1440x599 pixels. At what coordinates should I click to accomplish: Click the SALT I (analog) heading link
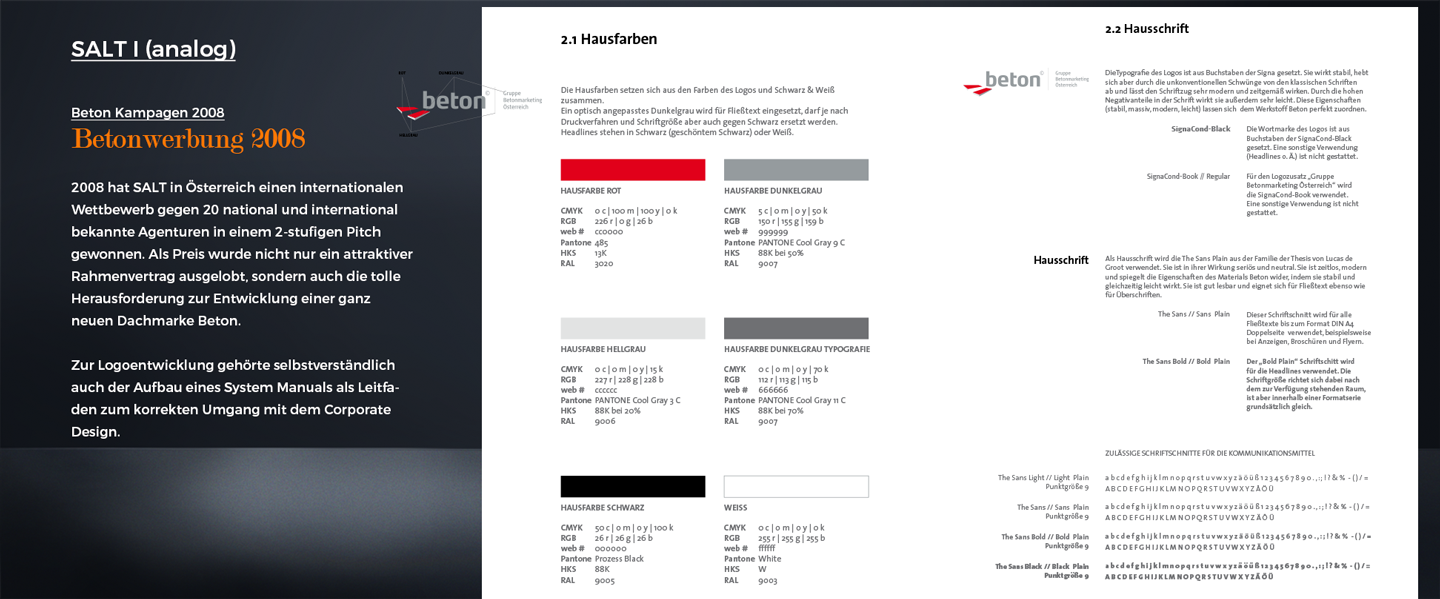click(153, 49)
